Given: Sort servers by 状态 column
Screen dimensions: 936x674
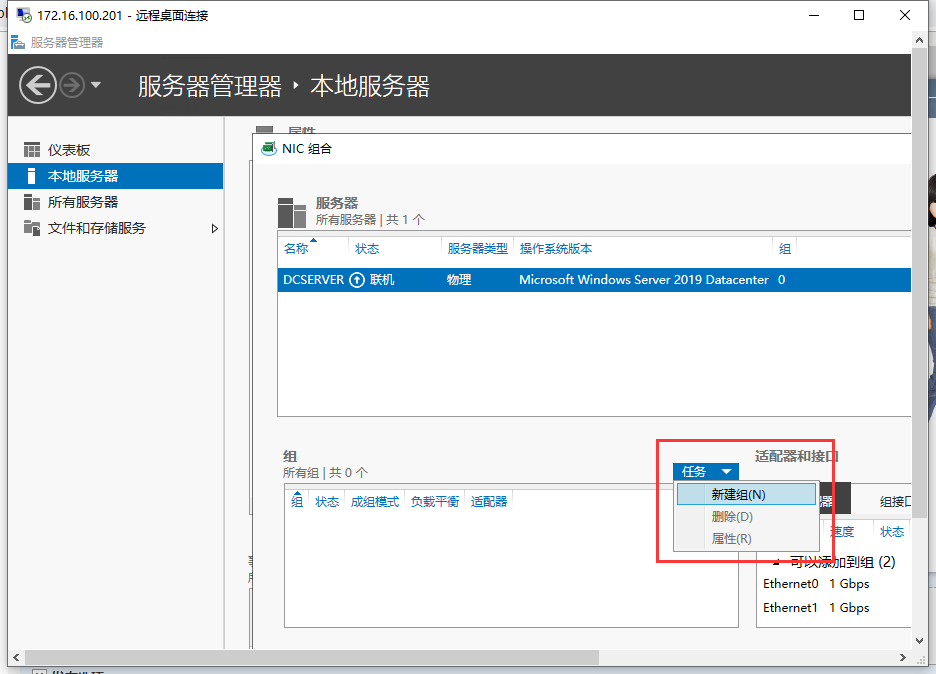Looking at the screenshot, I should (x=367, y=249).
